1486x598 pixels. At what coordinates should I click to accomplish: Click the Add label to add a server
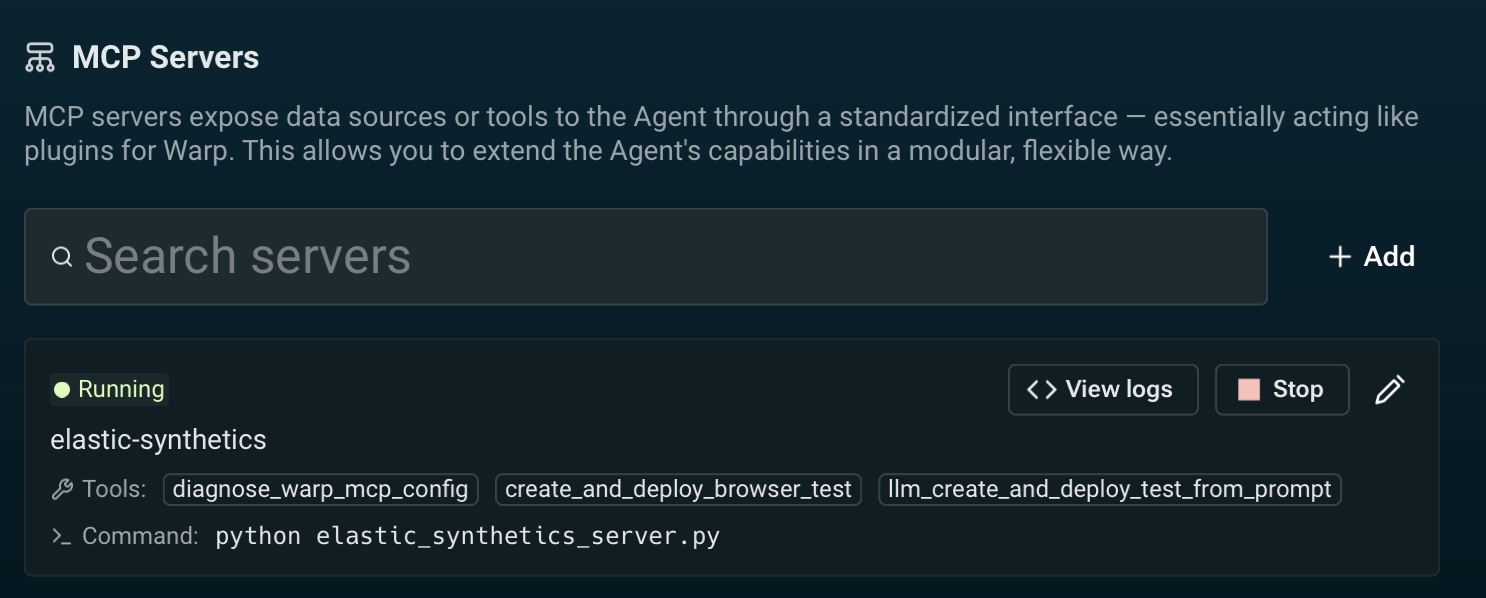pos(1389,257)
